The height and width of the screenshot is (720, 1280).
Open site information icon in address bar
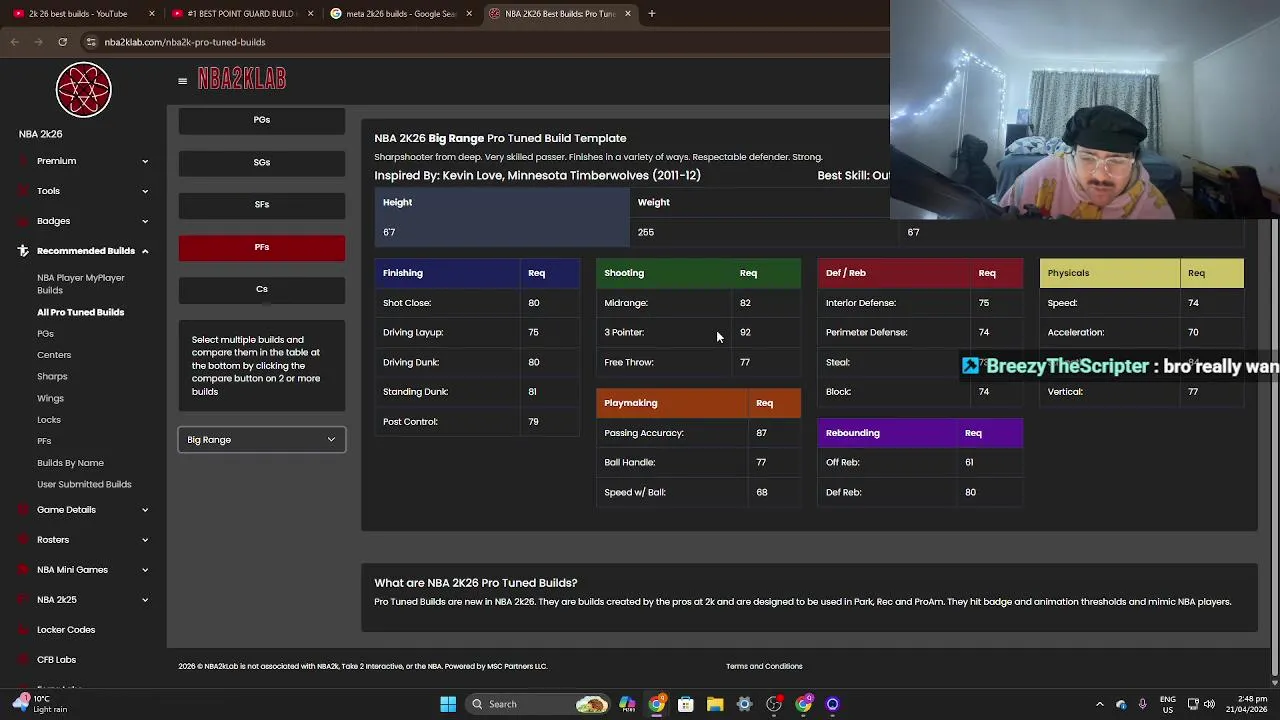91,42
